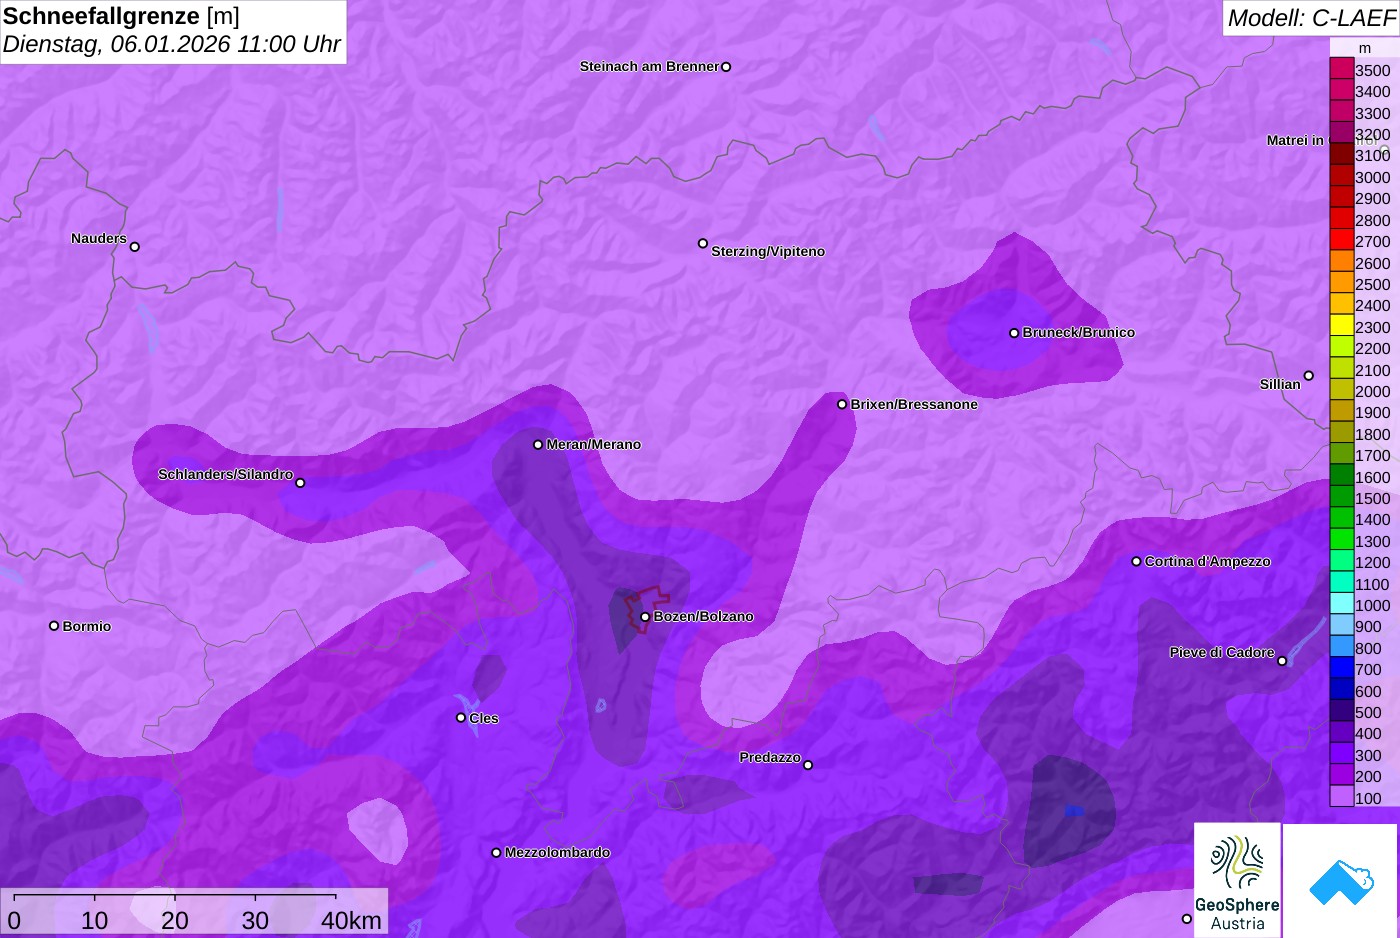Select the Bozen/Bolzano city marker dot

tap(645, 617)
